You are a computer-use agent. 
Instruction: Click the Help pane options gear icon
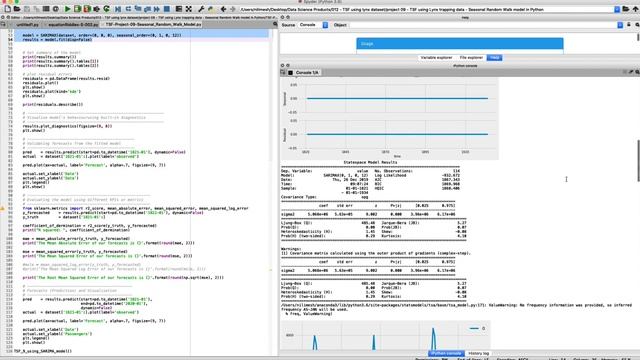coord(637,25)
